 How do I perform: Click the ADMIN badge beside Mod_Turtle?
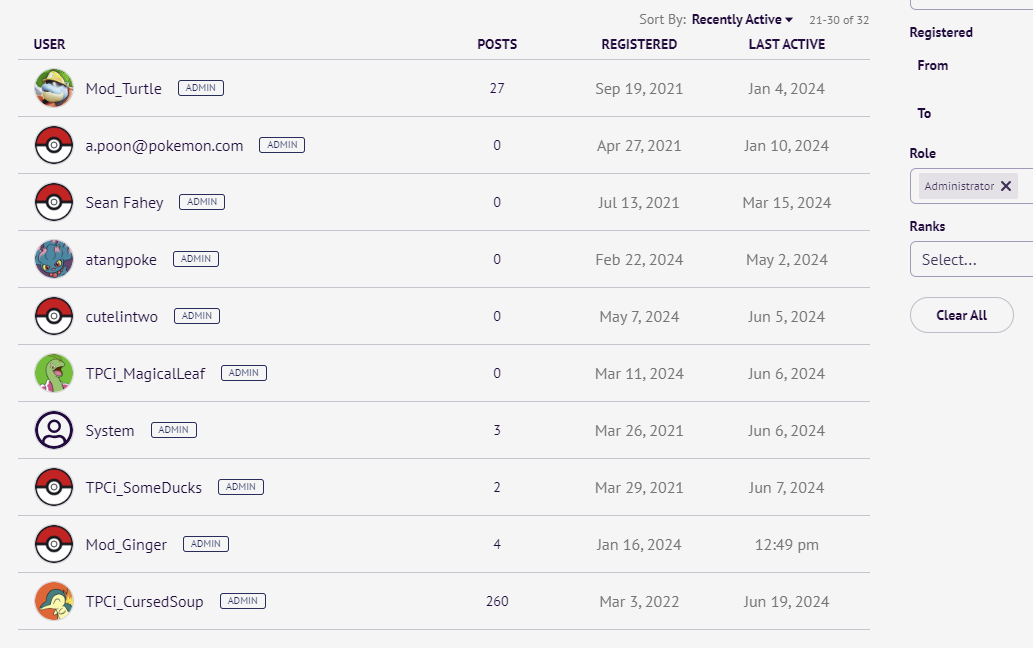pos(201,88)
